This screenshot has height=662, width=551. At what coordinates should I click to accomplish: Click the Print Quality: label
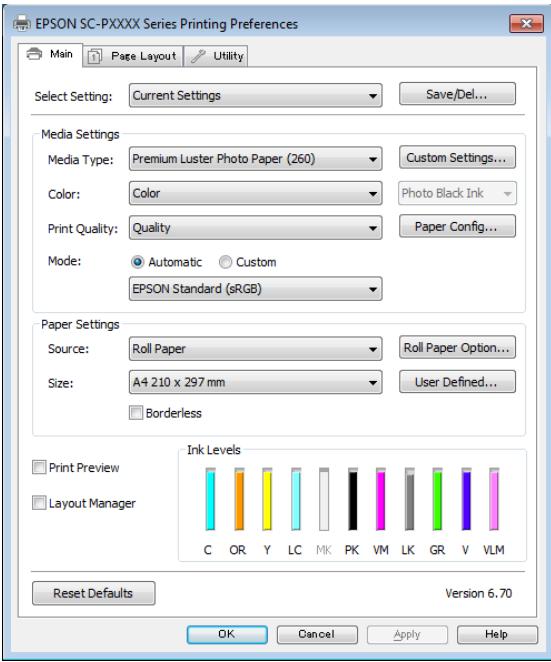point(83,229)
